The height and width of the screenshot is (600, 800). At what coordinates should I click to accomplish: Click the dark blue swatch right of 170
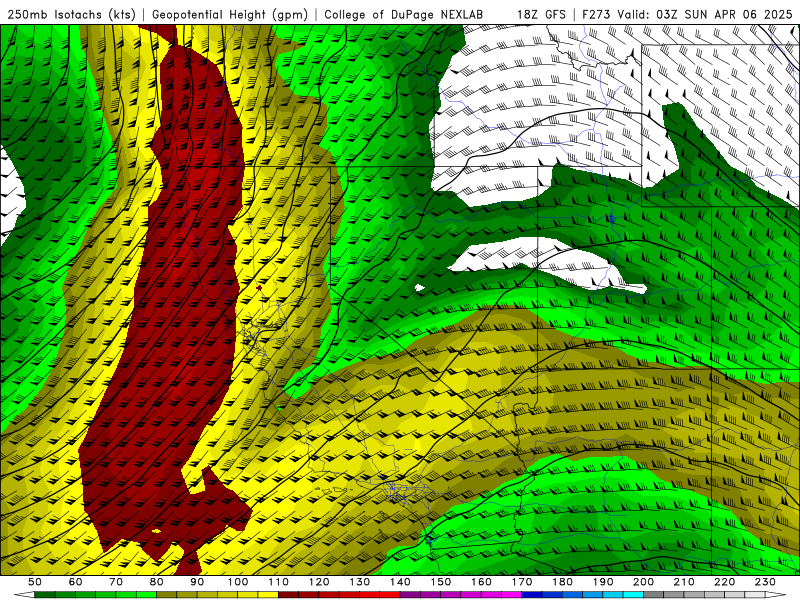pyautogui.click(x=532, y=595)
